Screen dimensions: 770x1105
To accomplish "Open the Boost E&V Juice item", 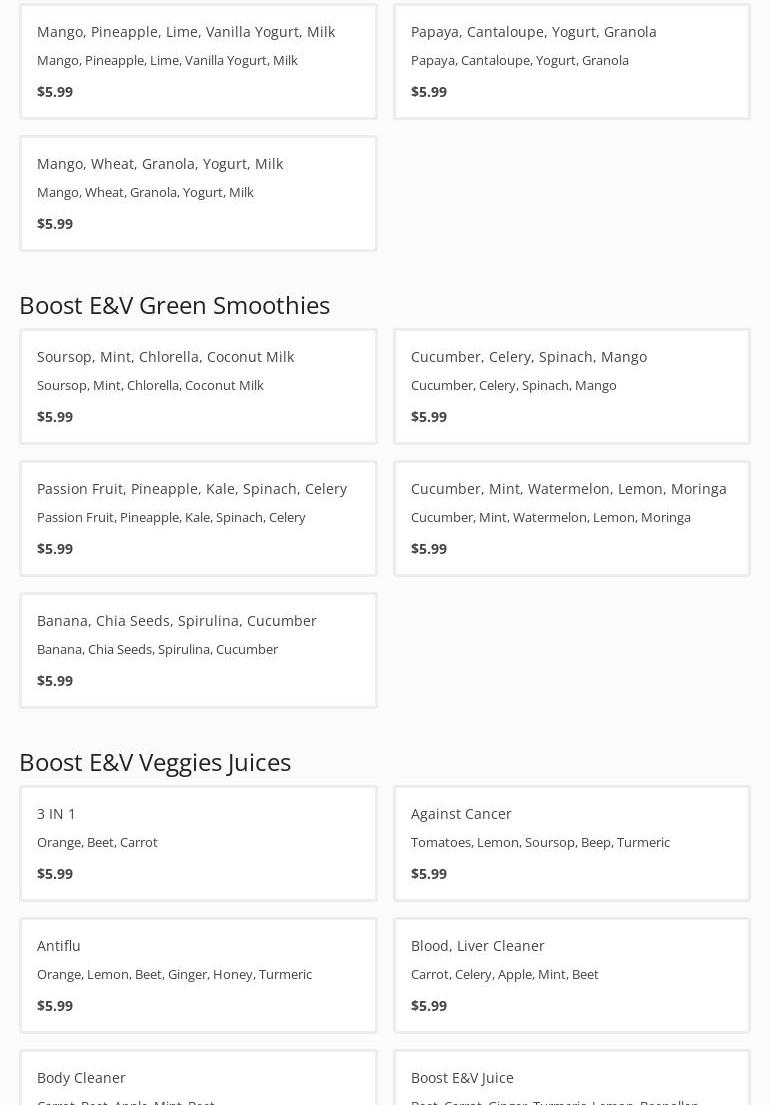I will [462, 1078].
